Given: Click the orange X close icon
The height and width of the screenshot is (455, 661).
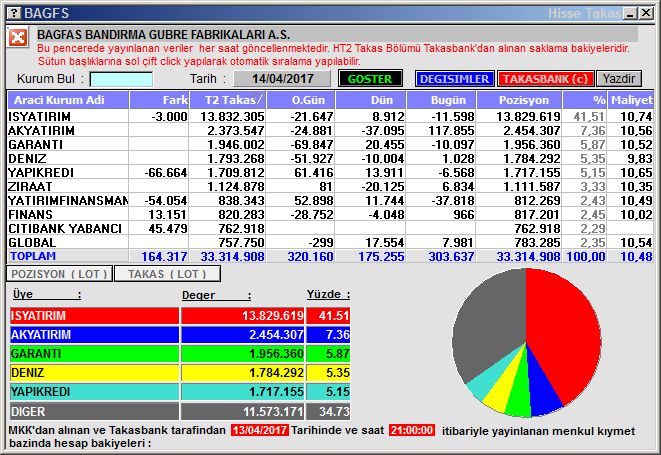Looking at the screenshot, I should (18, 38).
